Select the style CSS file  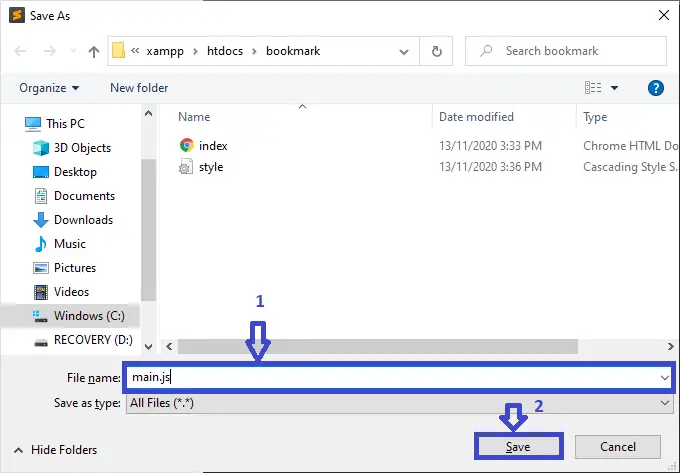coord(211,167)
